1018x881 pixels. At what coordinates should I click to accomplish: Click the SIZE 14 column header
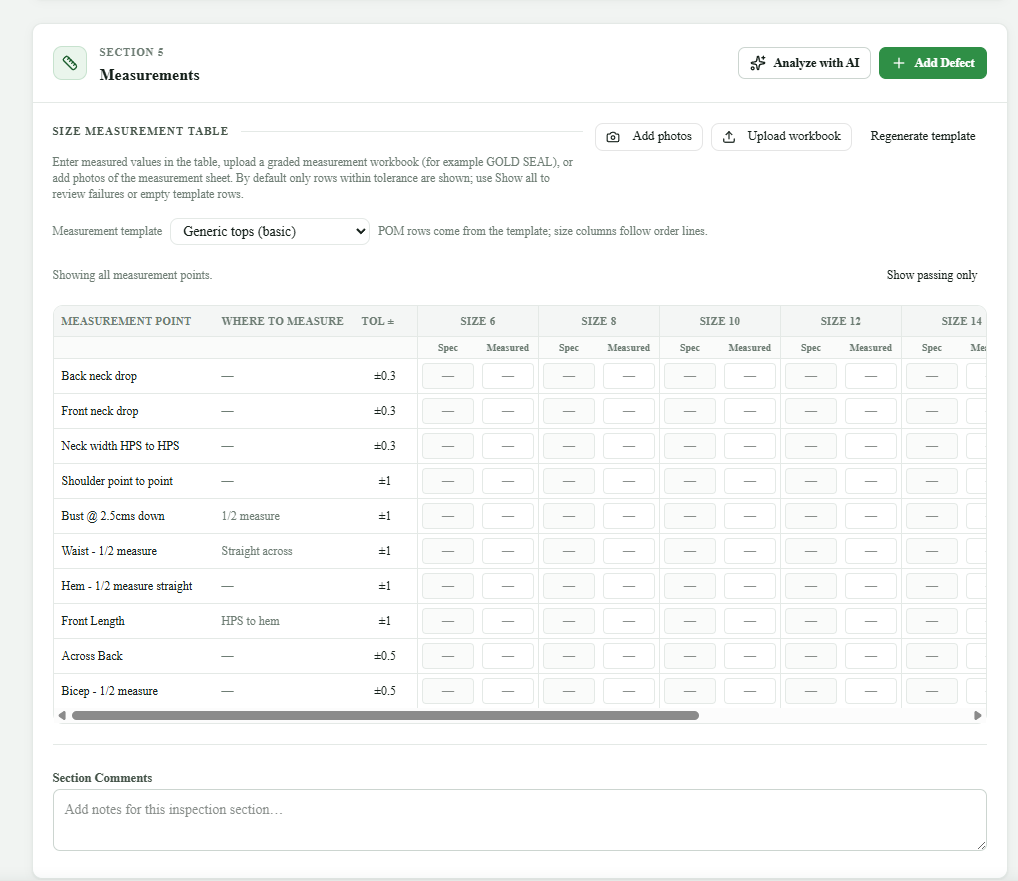click(962, 321)
